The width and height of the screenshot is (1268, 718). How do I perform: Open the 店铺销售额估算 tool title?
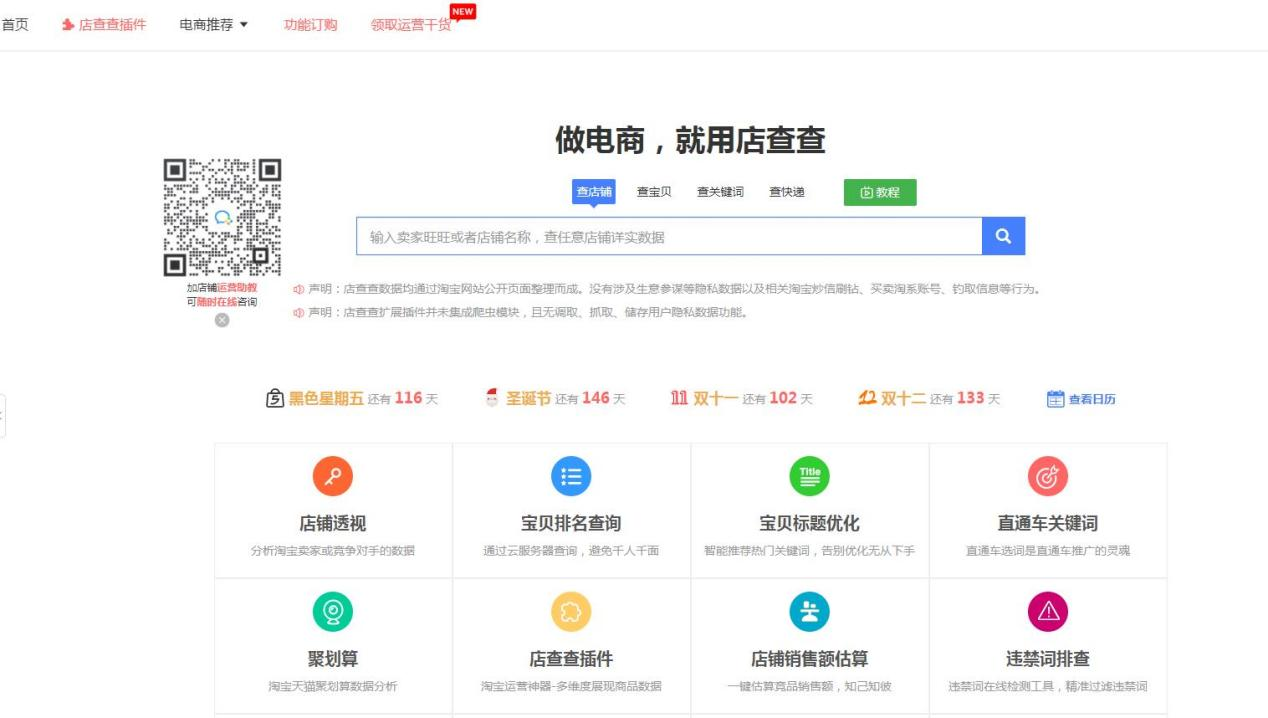(x=809, y=659)
